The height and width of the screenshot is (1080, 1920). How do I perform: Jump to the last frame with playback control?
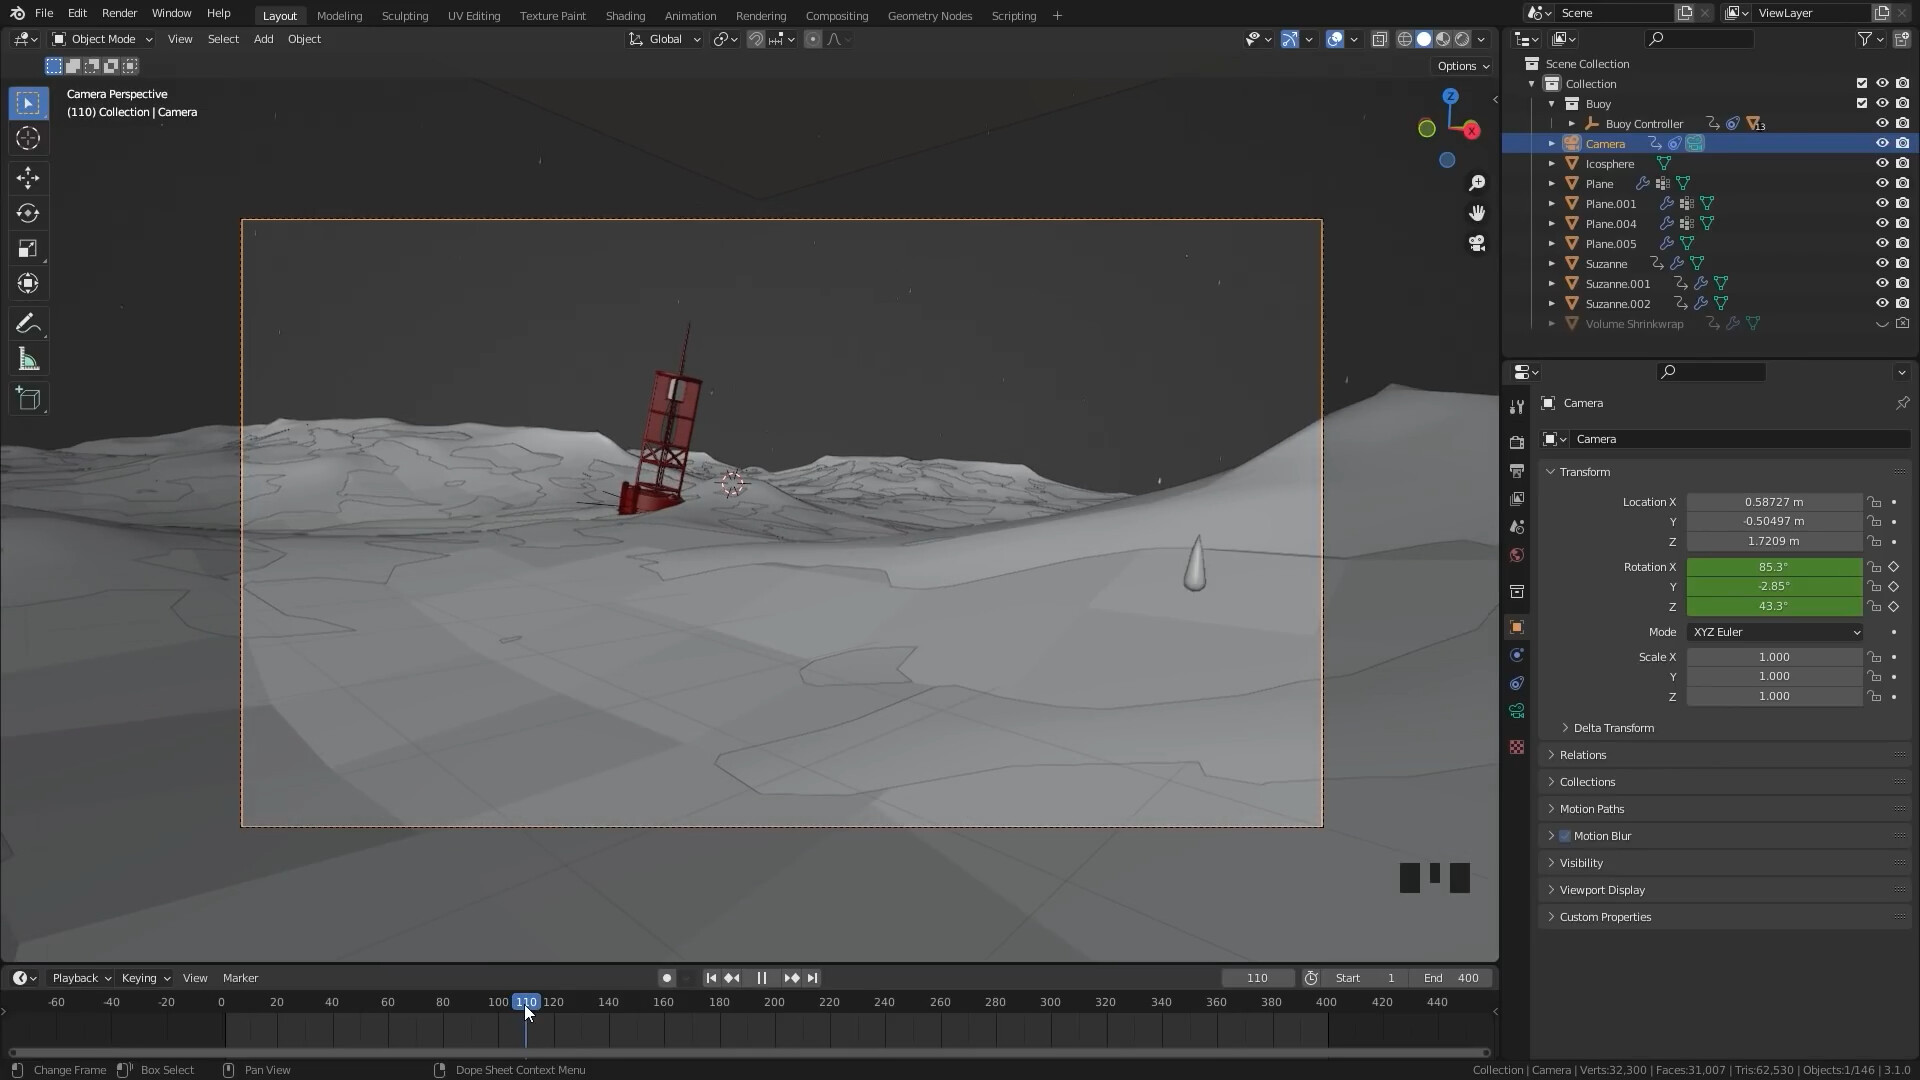812,978
